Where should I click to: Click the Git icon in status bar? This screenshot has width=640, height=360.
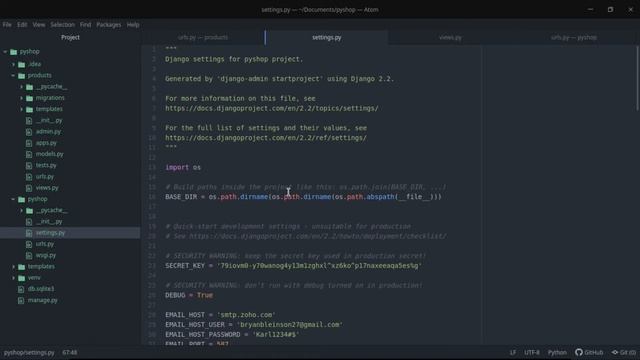(x=615, y=352)
